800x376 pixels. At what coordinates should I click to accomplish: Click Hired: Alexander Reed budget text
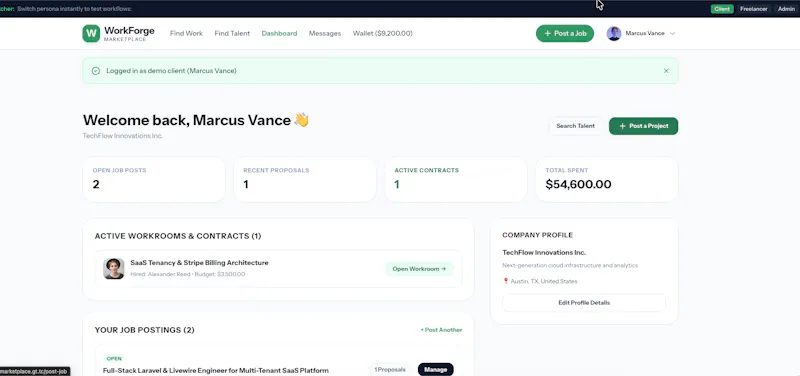coord(187,274)
